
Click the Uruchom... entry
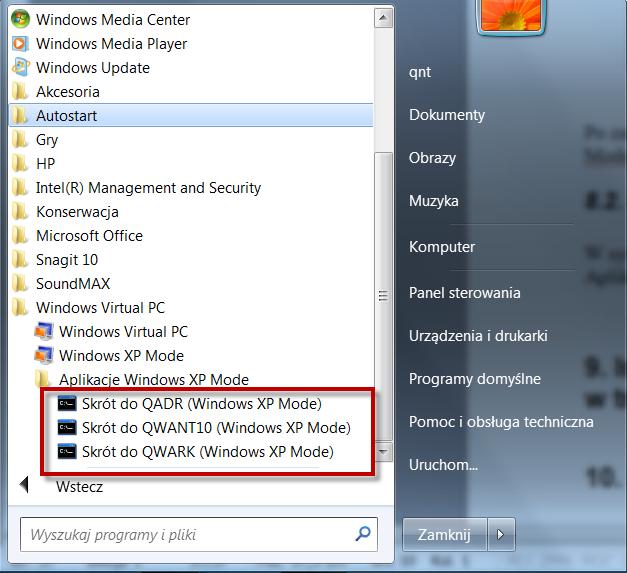(x=443, y=465)
